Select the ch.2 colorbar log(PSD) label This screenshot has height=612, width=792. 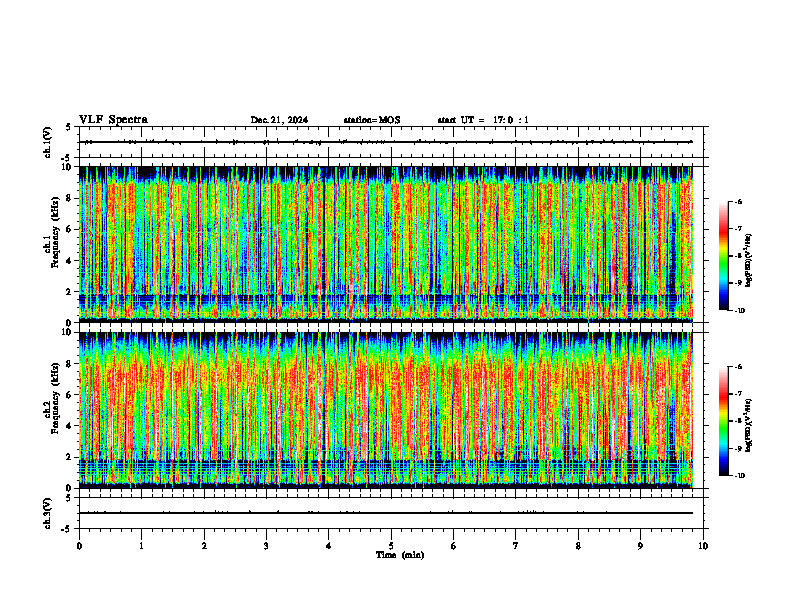point(749,426)
